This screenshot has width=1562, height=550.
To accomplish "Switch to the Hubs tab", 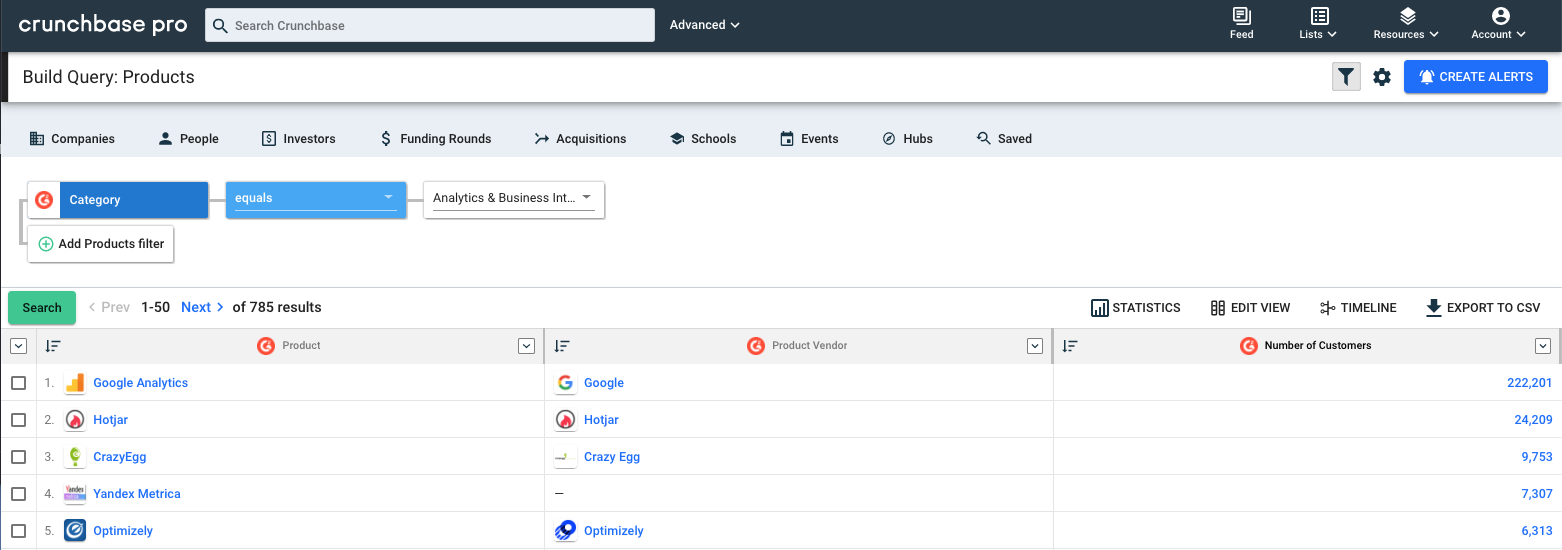I will point(907,139).
